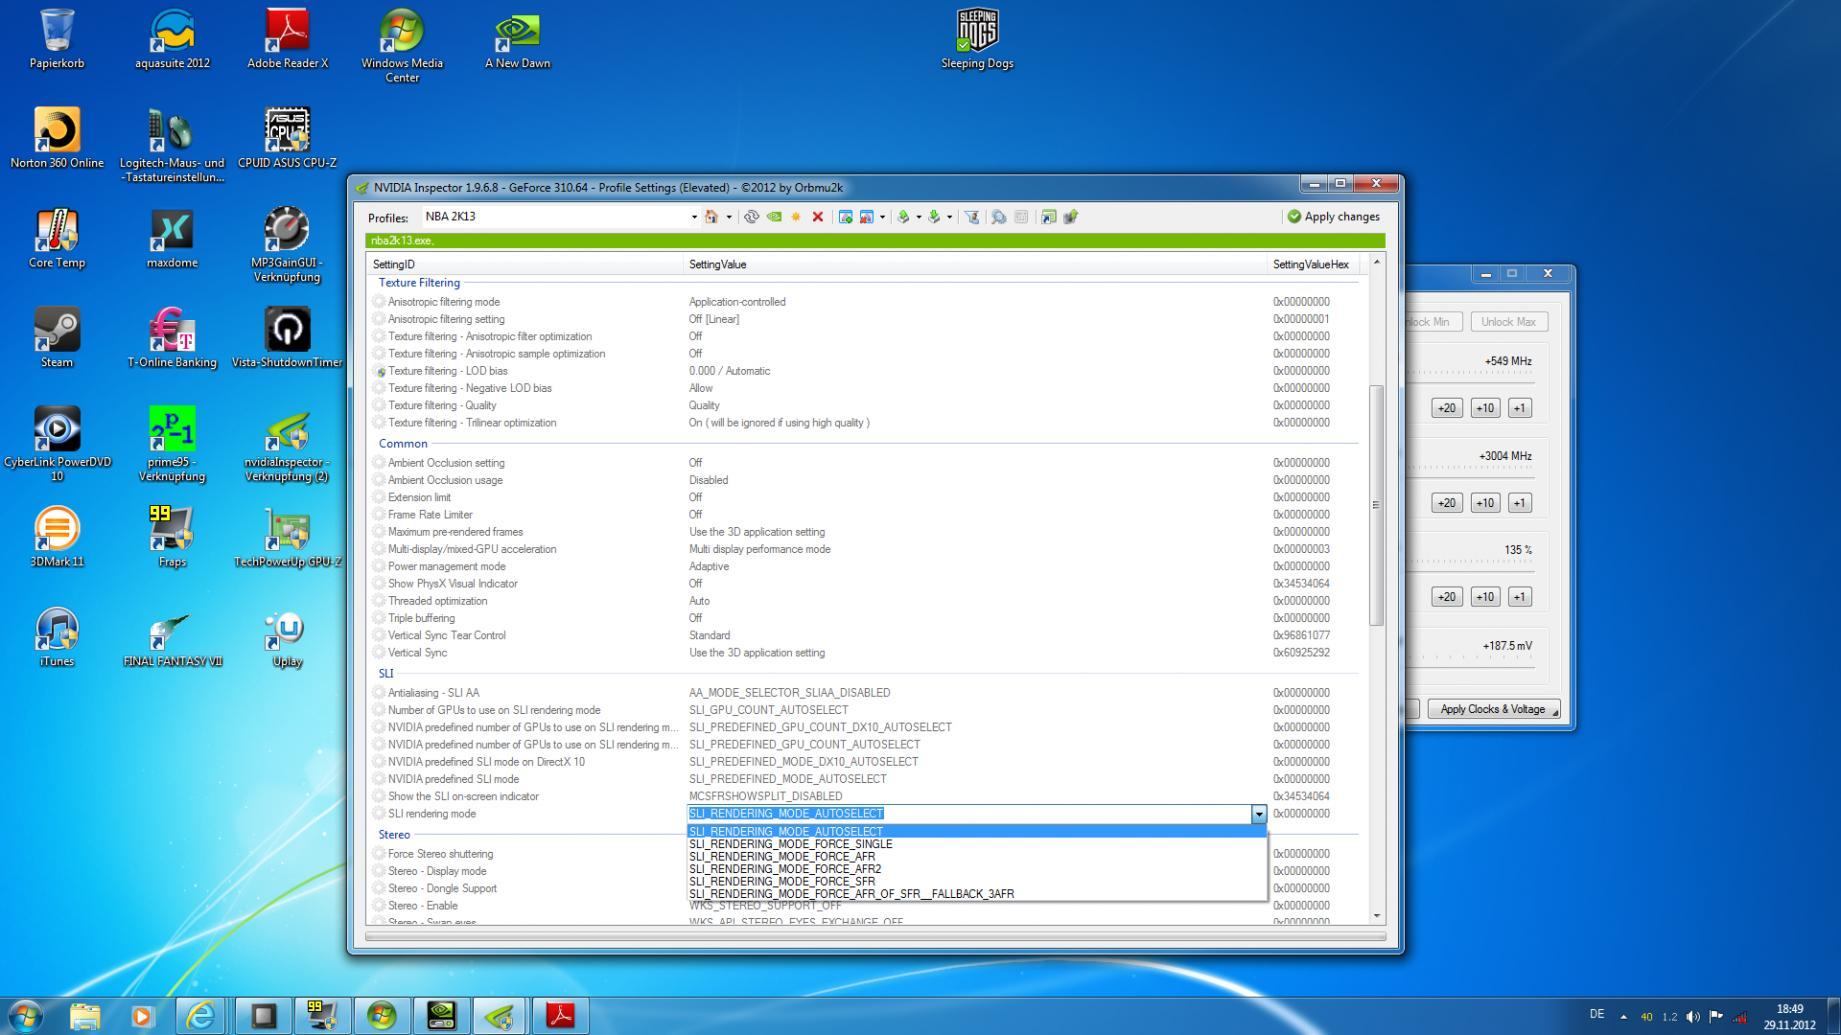Select the Core Temp desktop icon
The height and width of the screenshot is (1035, 1841).
point(57,238)
